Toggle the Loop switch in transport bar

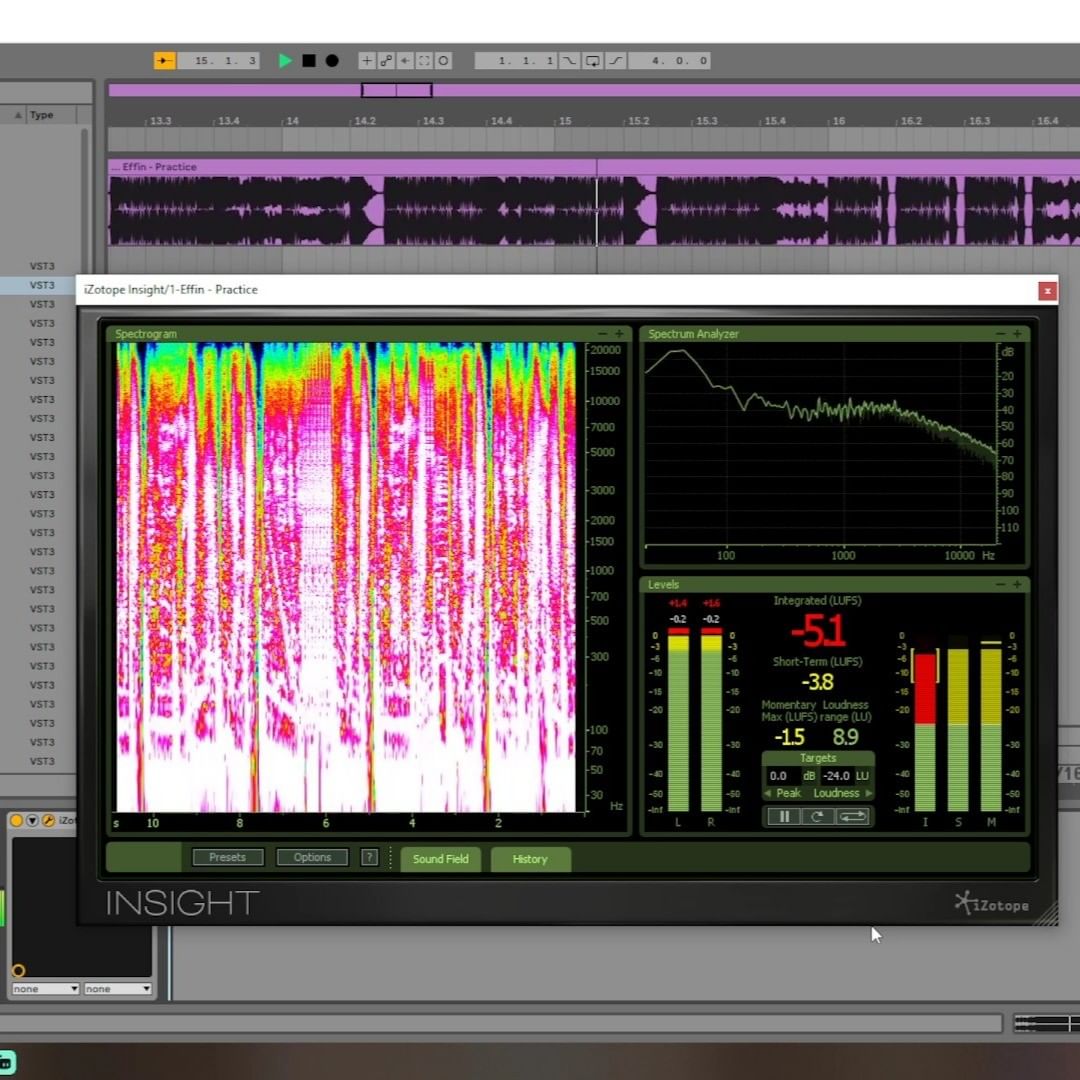[x=592, y=61]
